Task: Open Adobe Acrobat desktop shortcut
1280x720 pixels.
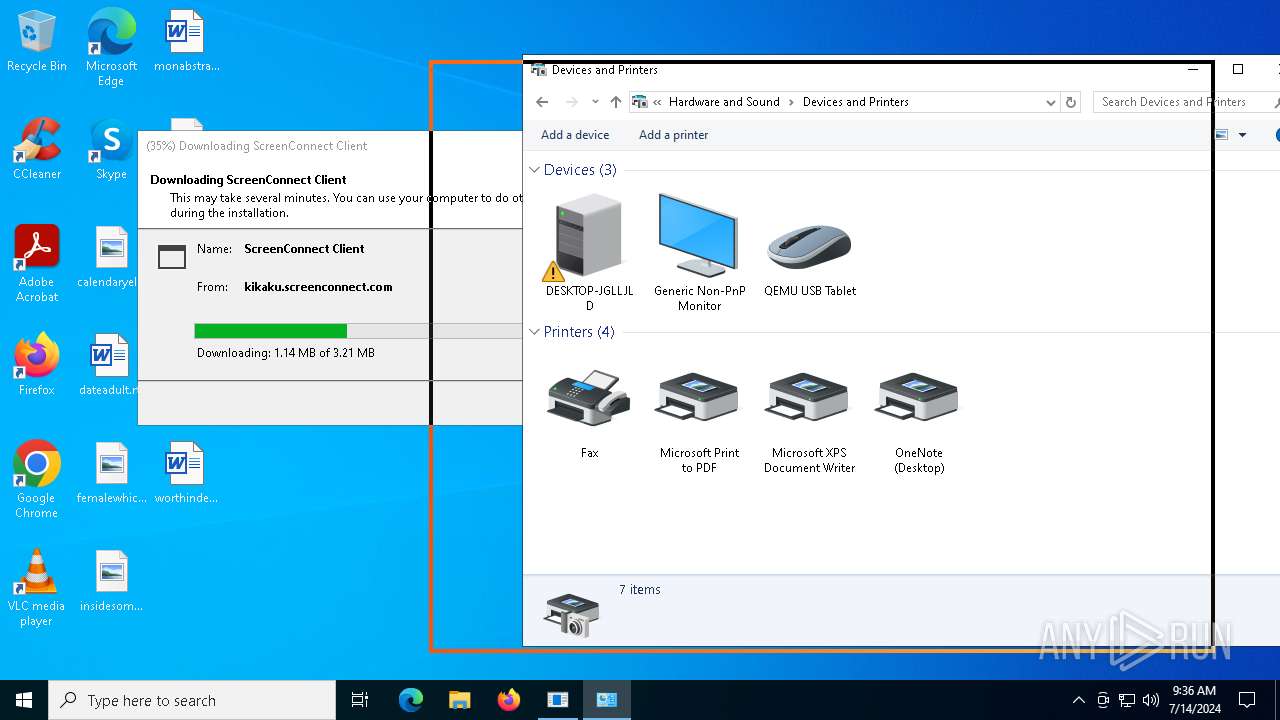Action: 37,264
